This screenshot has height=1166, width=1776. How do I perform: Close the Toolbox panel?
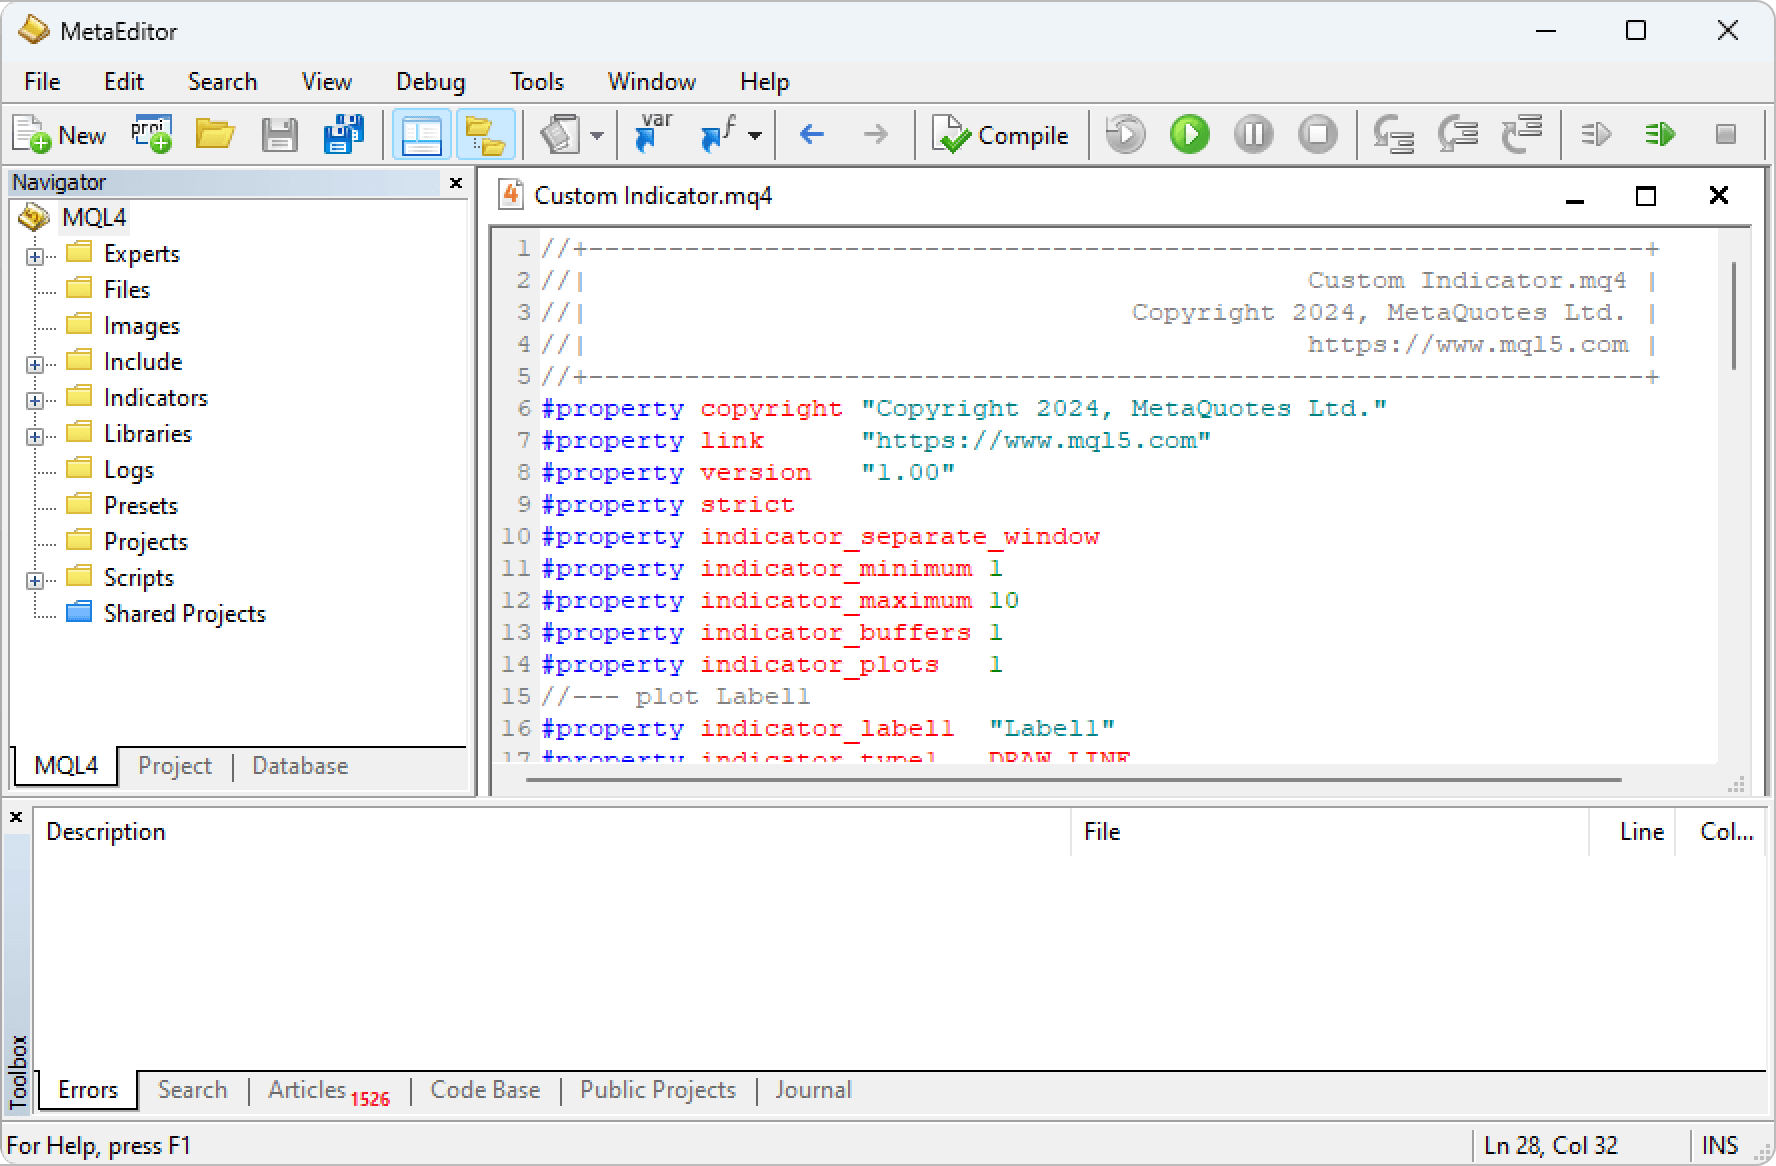click(16, 817)
